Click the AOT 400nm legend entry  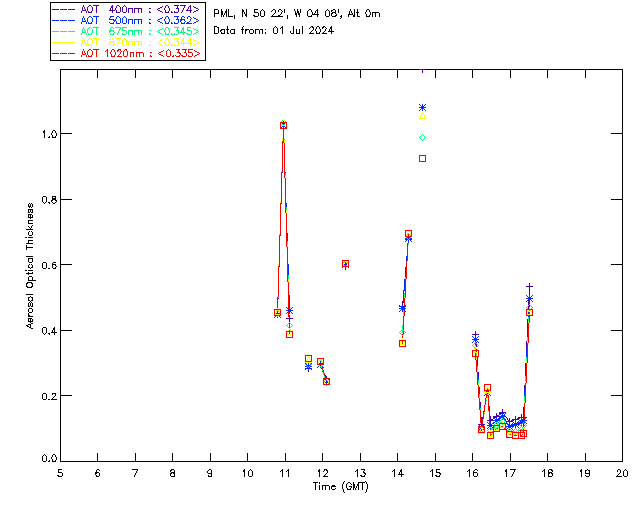click(127, 9)
